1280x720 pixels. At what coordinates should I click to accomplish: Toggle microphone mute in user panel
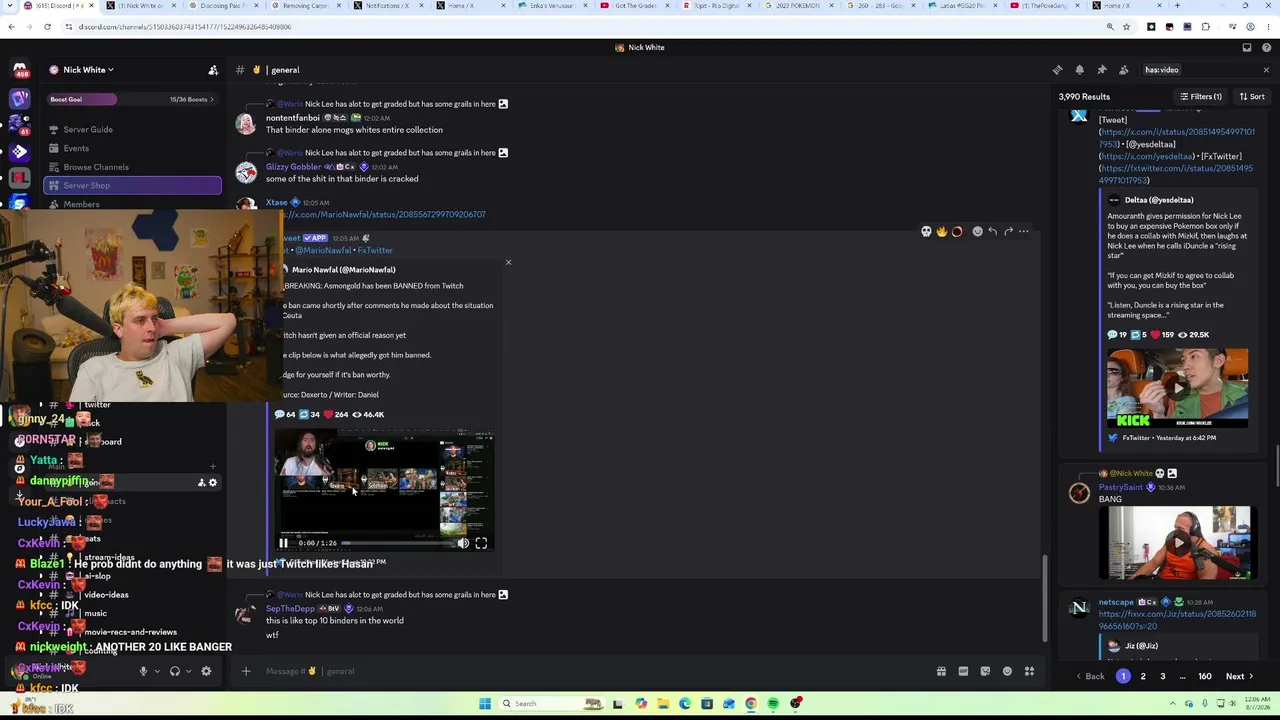(143, 671)
